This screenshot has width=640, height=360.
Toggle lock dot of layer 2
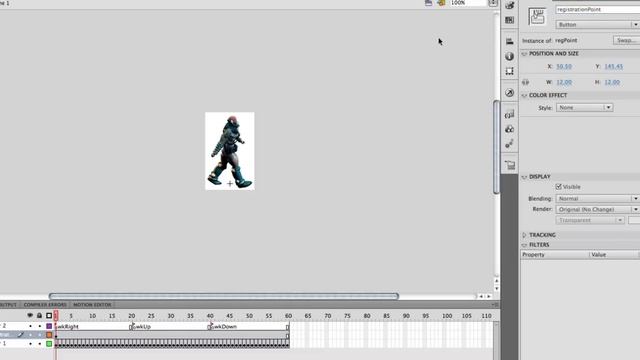40,326
